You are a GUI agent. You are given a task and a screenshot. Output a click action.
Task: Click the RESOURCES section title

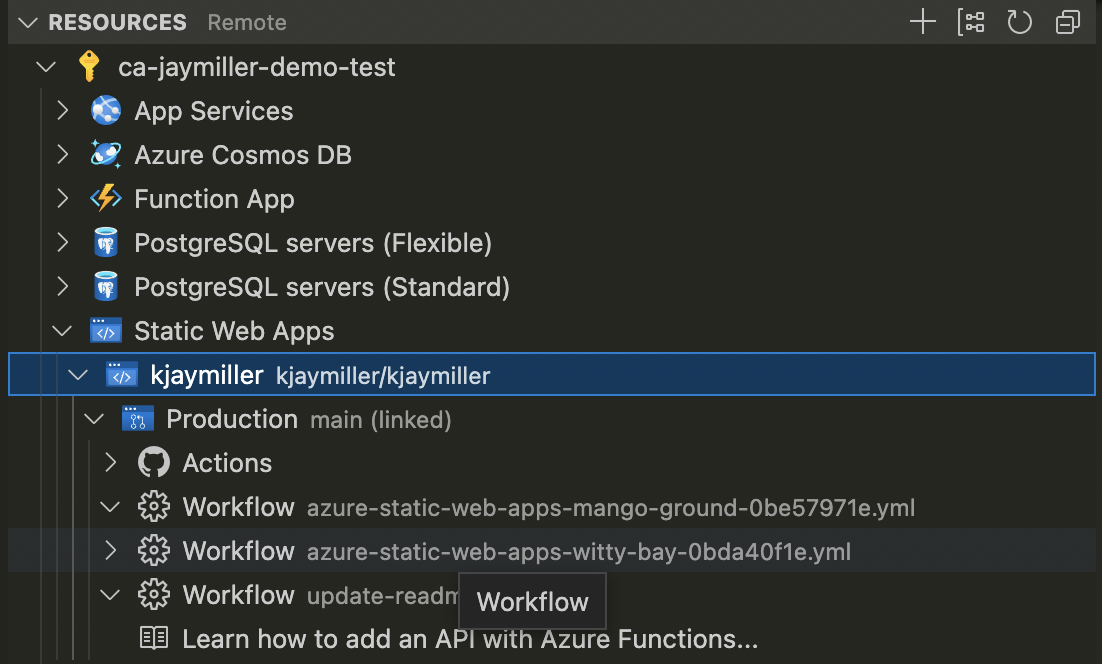(x=117, y=22)
